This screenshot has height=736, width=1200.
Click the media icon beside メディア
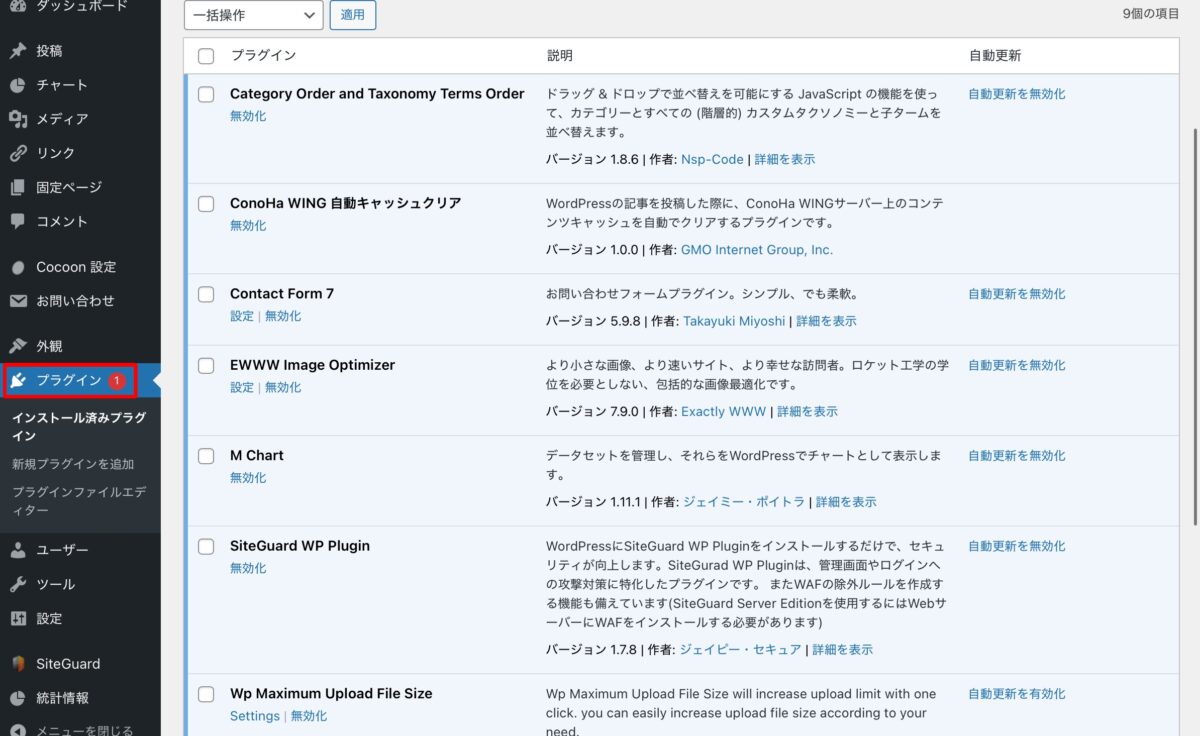tap(18, 119)
